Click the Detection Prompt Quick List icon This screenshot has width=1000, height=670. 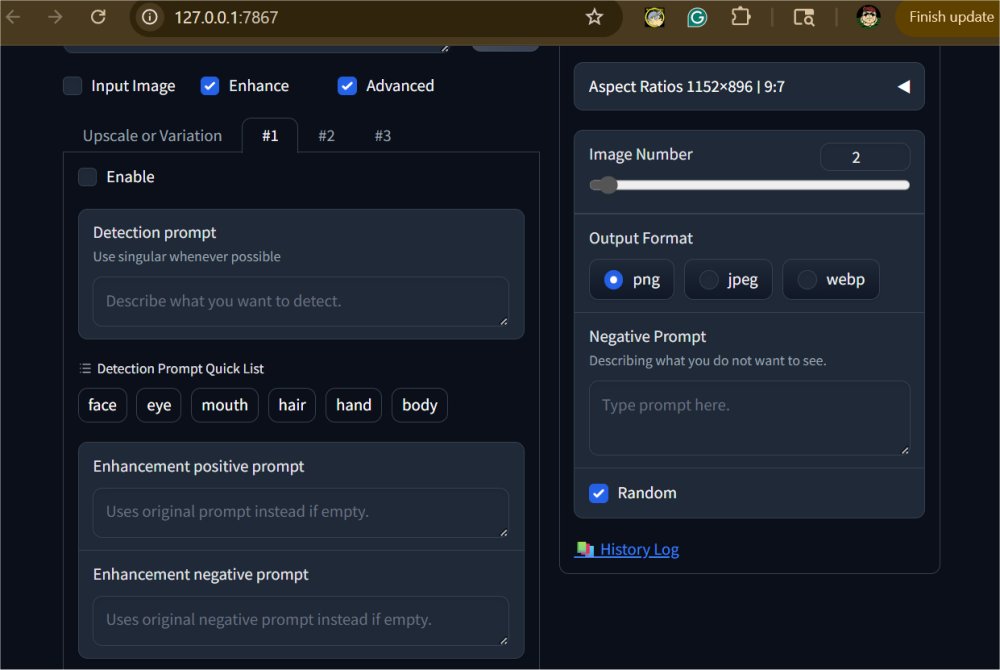[x=85, y=368]
